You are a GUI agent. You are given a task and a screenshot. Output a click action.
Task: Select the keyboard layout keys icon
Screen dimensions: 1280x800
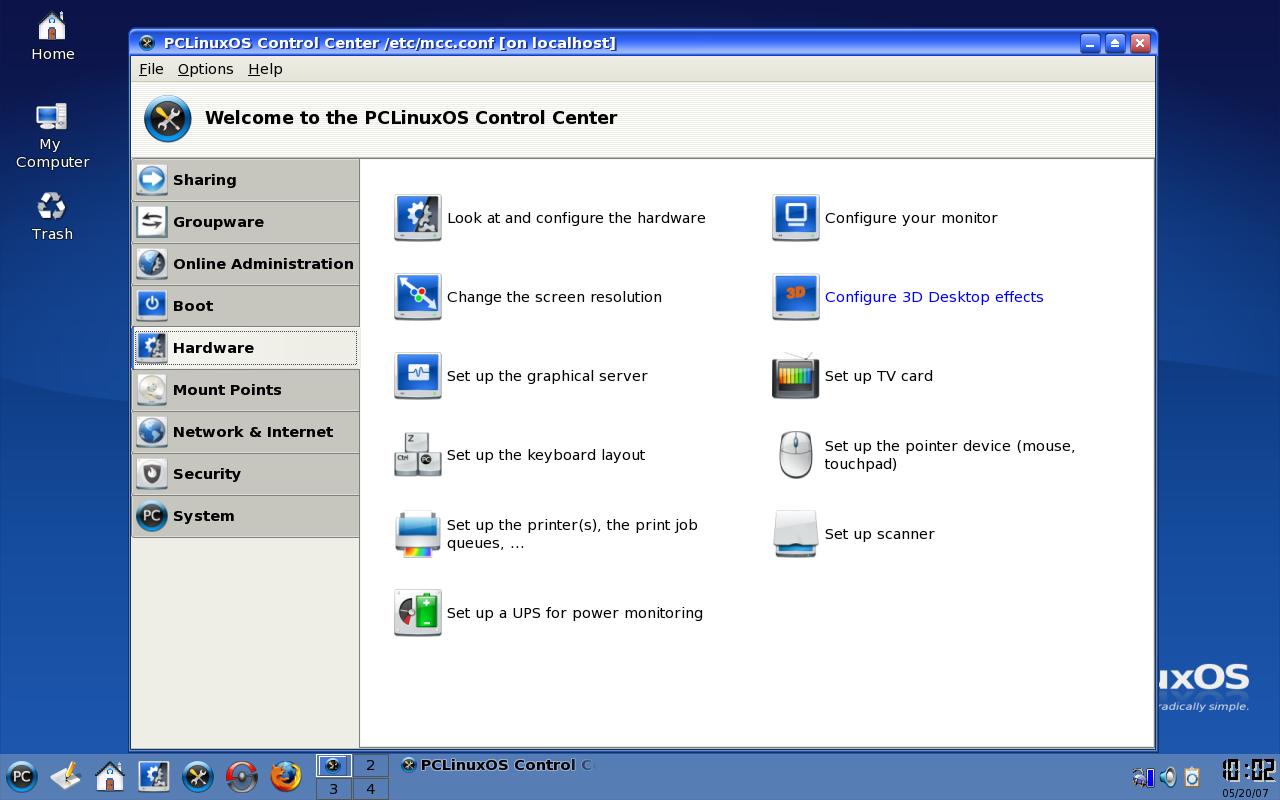(418, 454)
